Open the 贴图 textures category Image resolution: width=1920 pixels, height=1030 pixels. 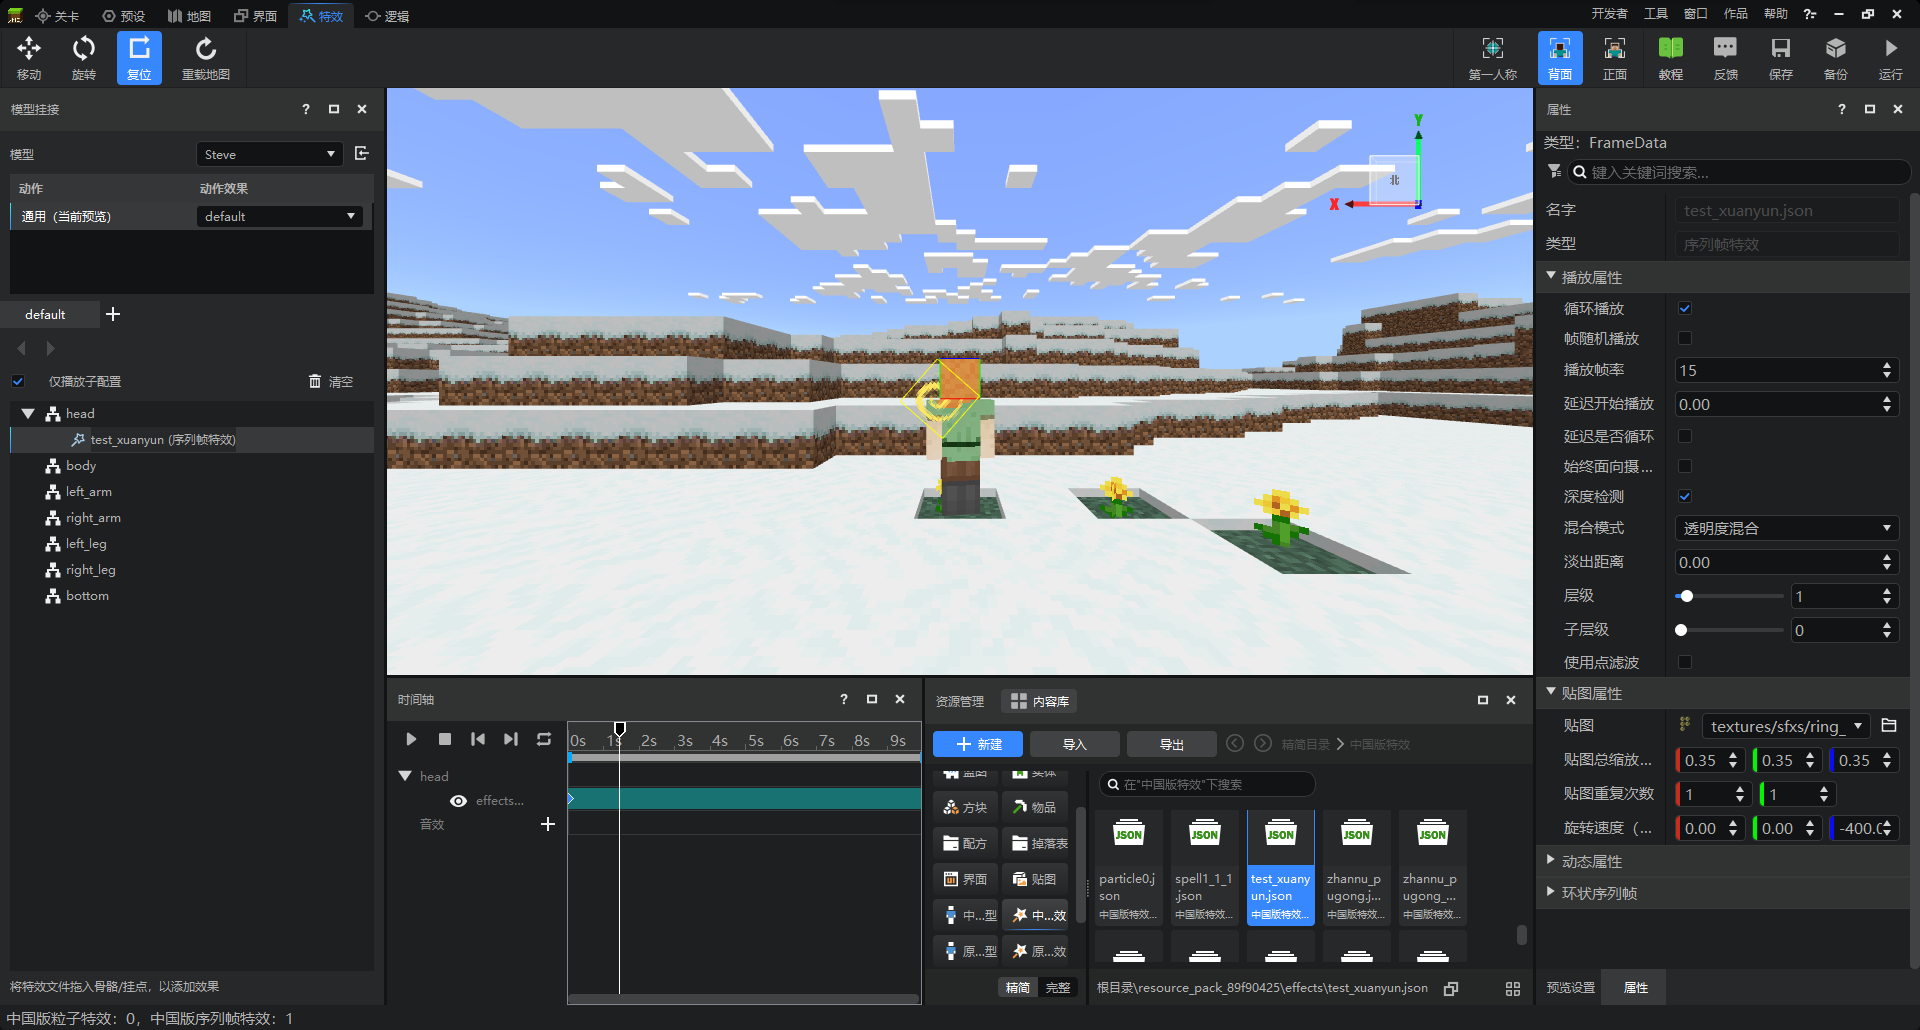pyautogui.click(x=1034, y=879)
